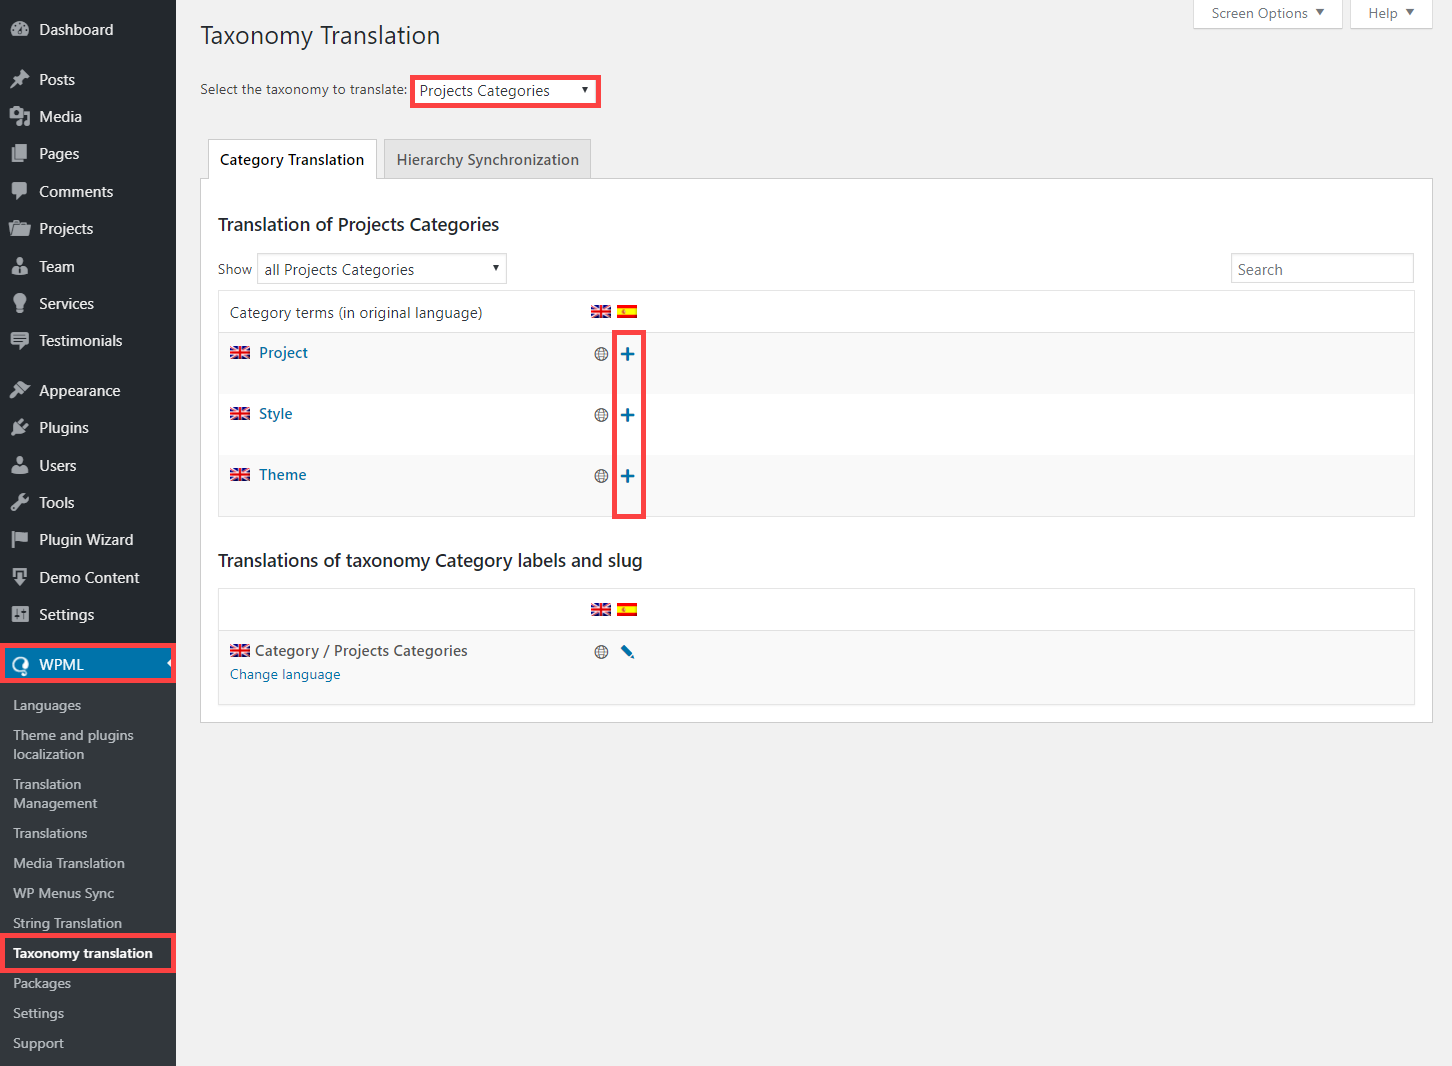
Task: Click globe icon in Category labels row
Action: [x=601, y=652]
